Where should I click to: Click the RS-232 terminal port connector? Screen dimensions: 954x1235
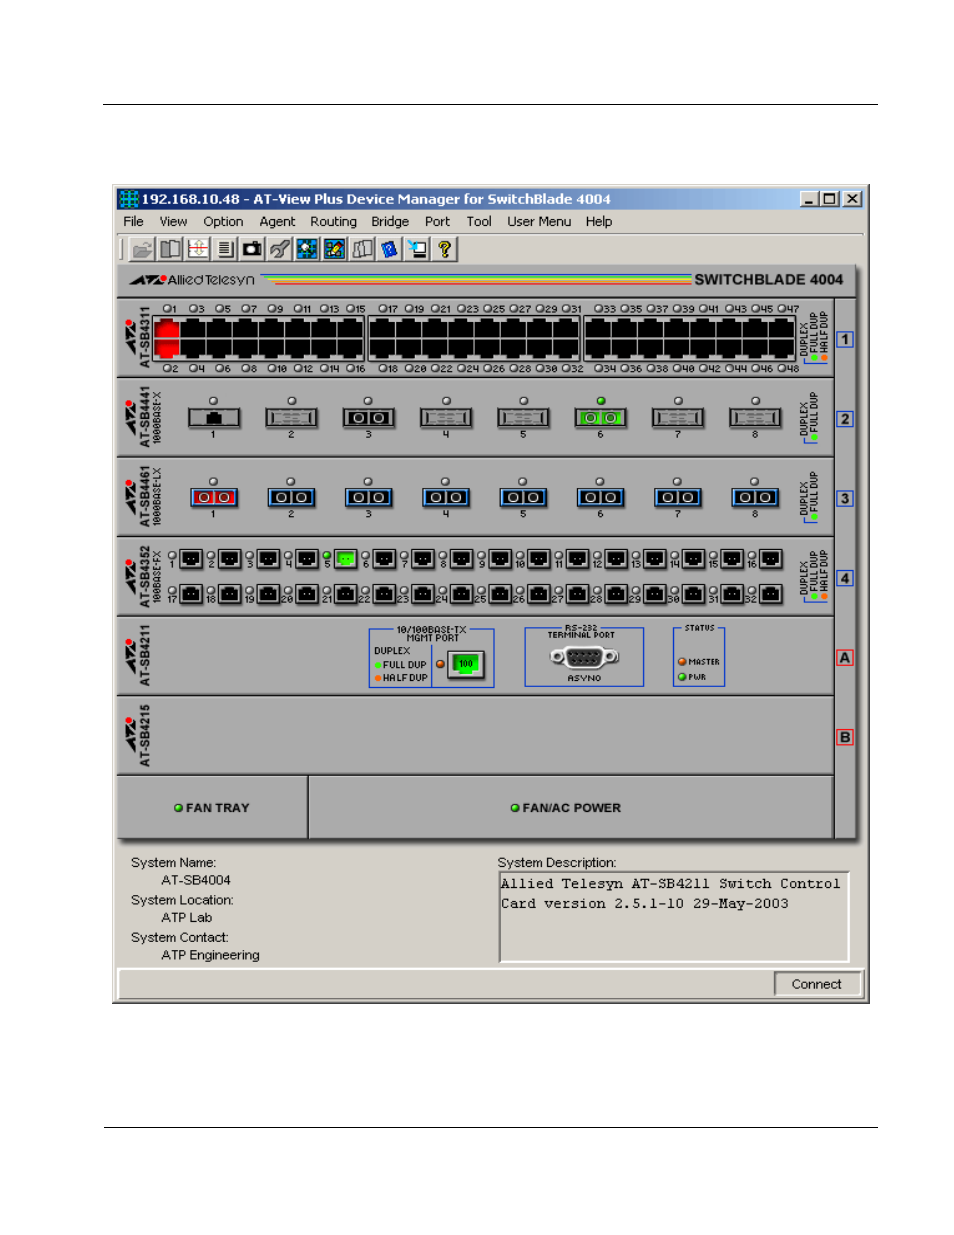pos(584,657)
